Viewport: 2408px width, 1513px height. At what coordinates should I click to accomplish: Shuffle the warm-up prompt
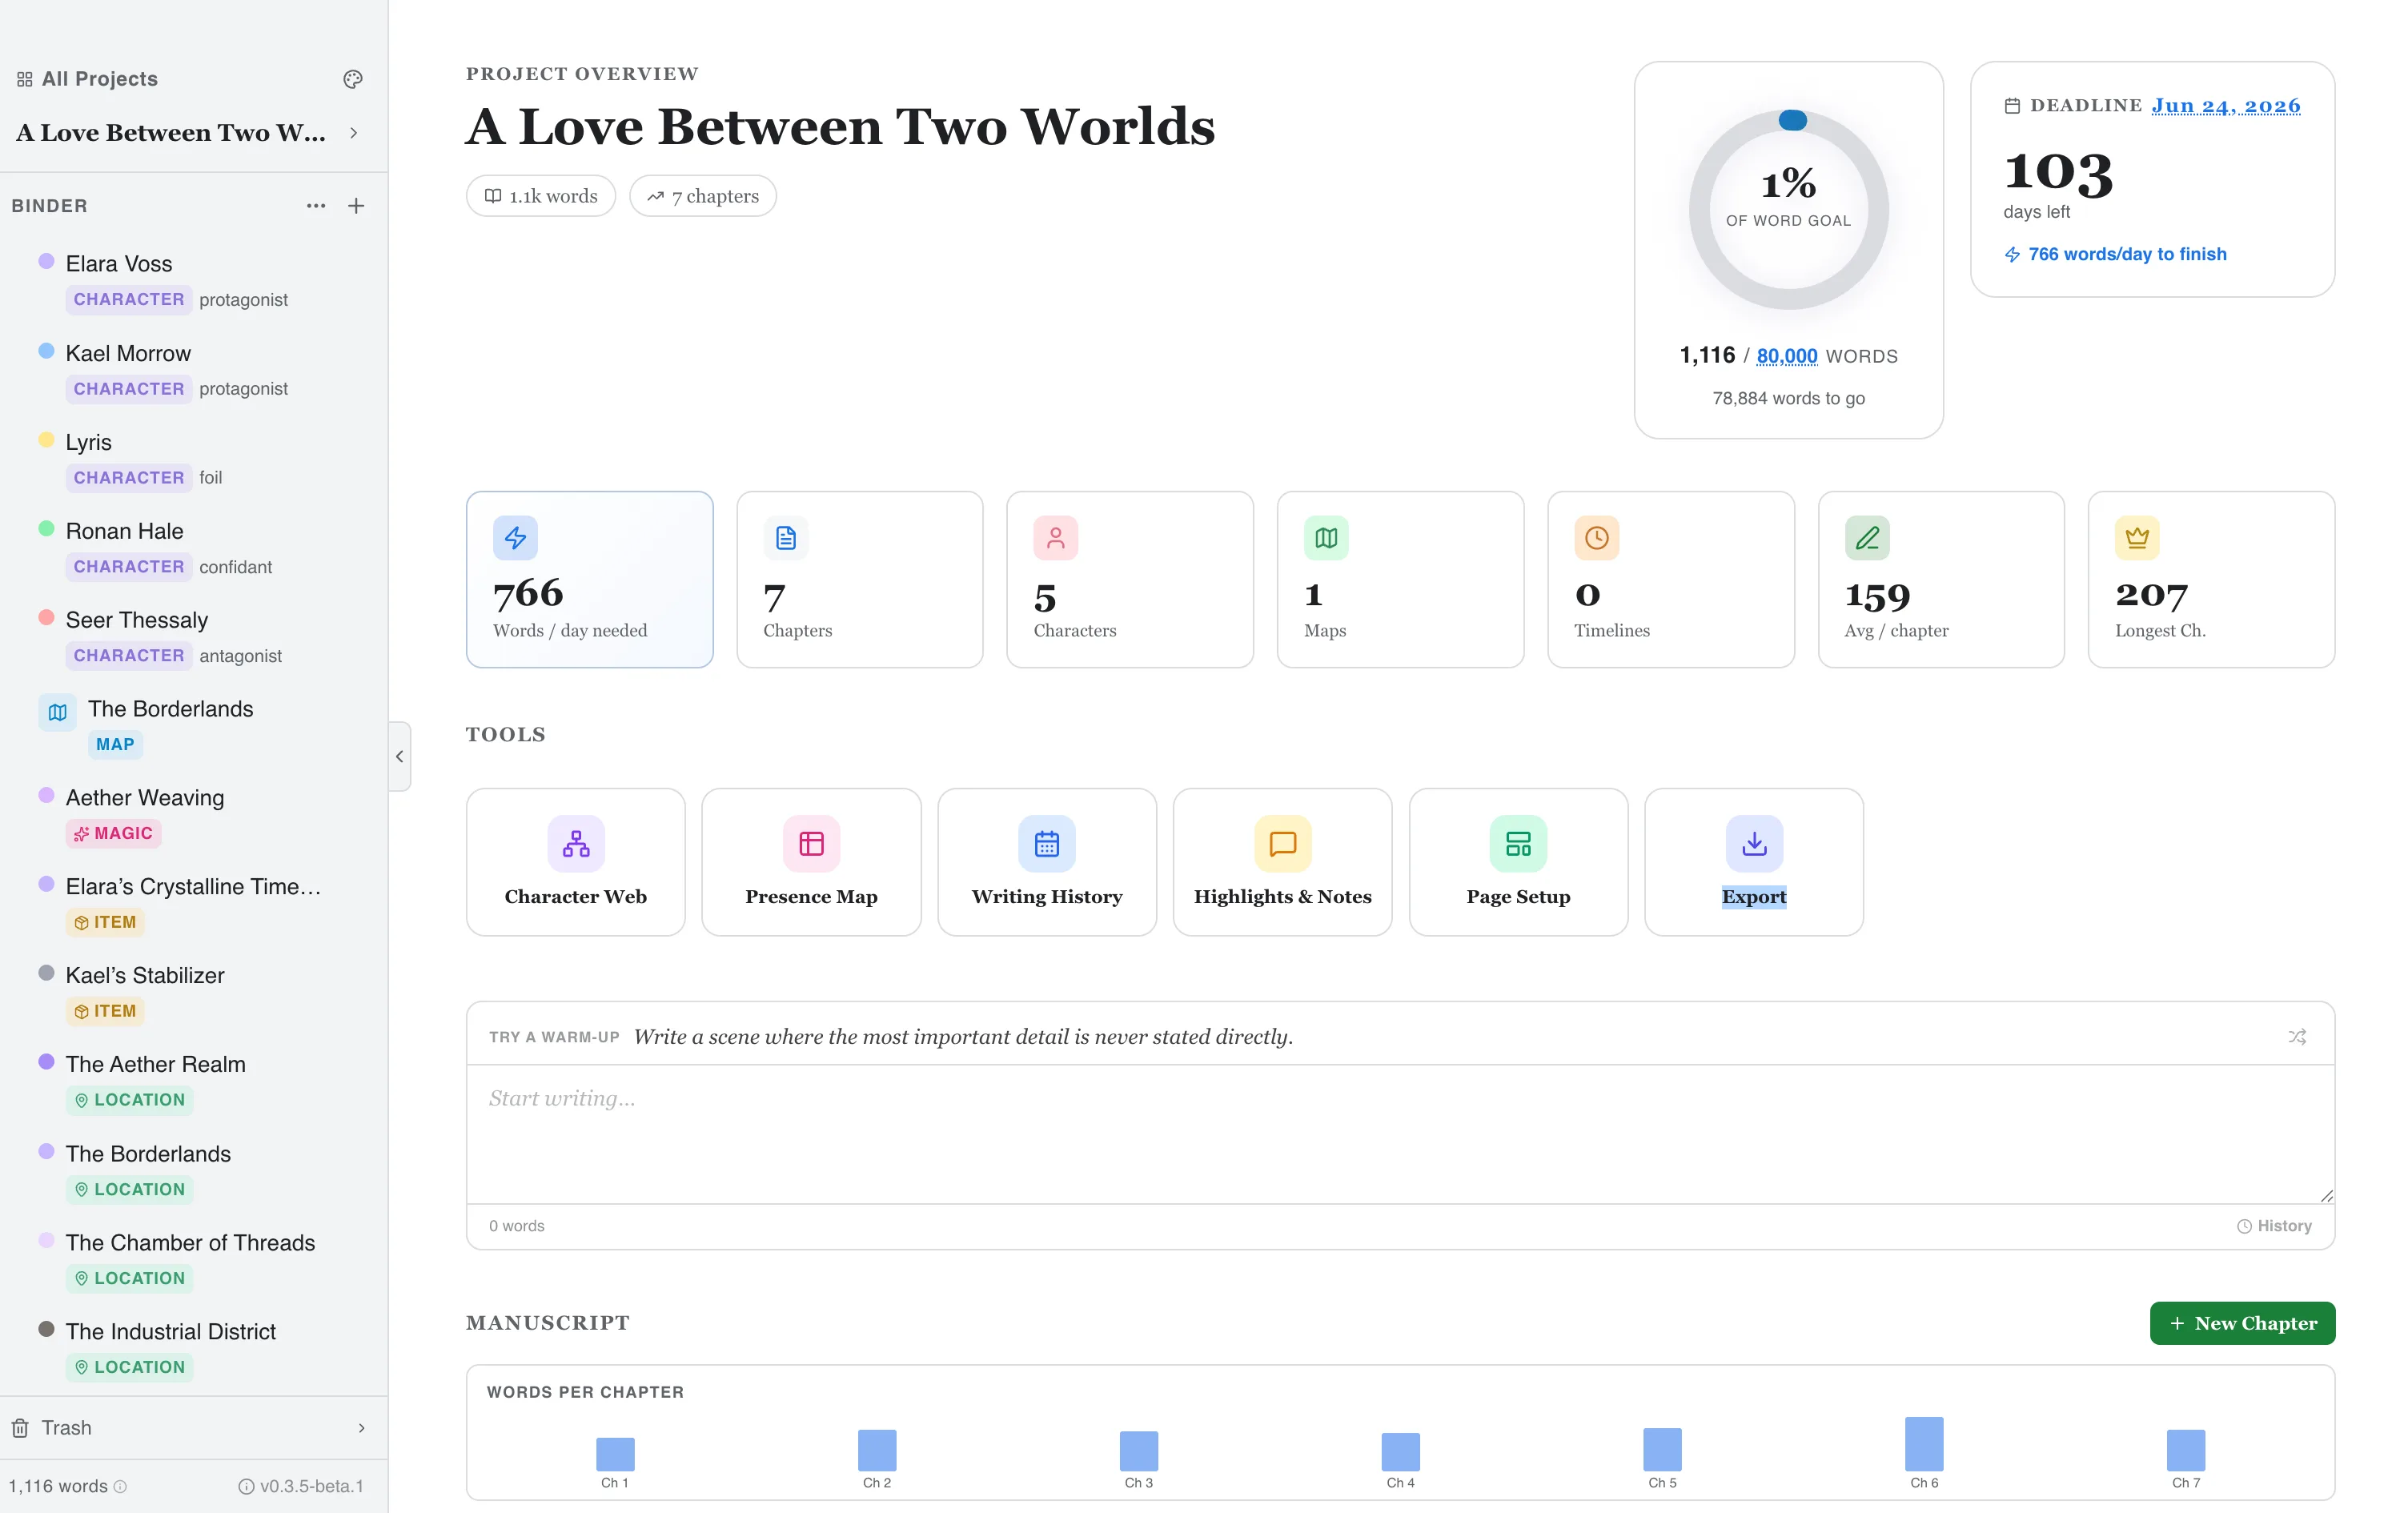pyautogui.click(x=2296, y=1037)
